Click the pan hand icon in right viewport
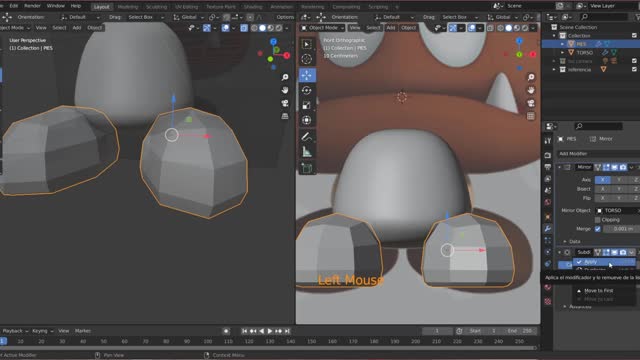 [x=531, y=90]
